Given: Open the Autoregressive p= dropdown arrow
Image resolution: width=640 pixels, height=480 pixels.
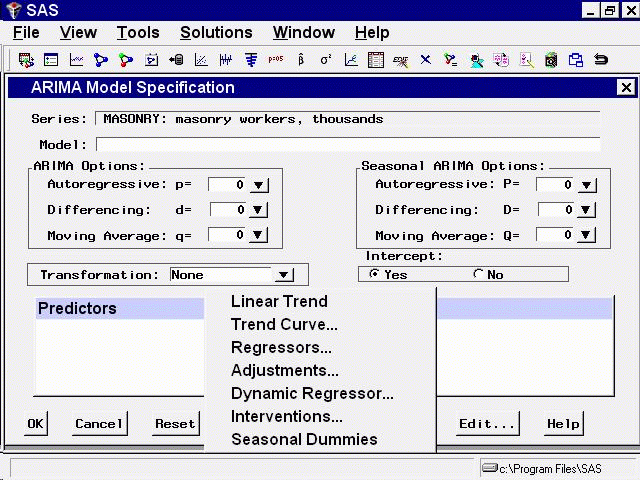Looking at the screenshot, I should (x=259, y=185).
